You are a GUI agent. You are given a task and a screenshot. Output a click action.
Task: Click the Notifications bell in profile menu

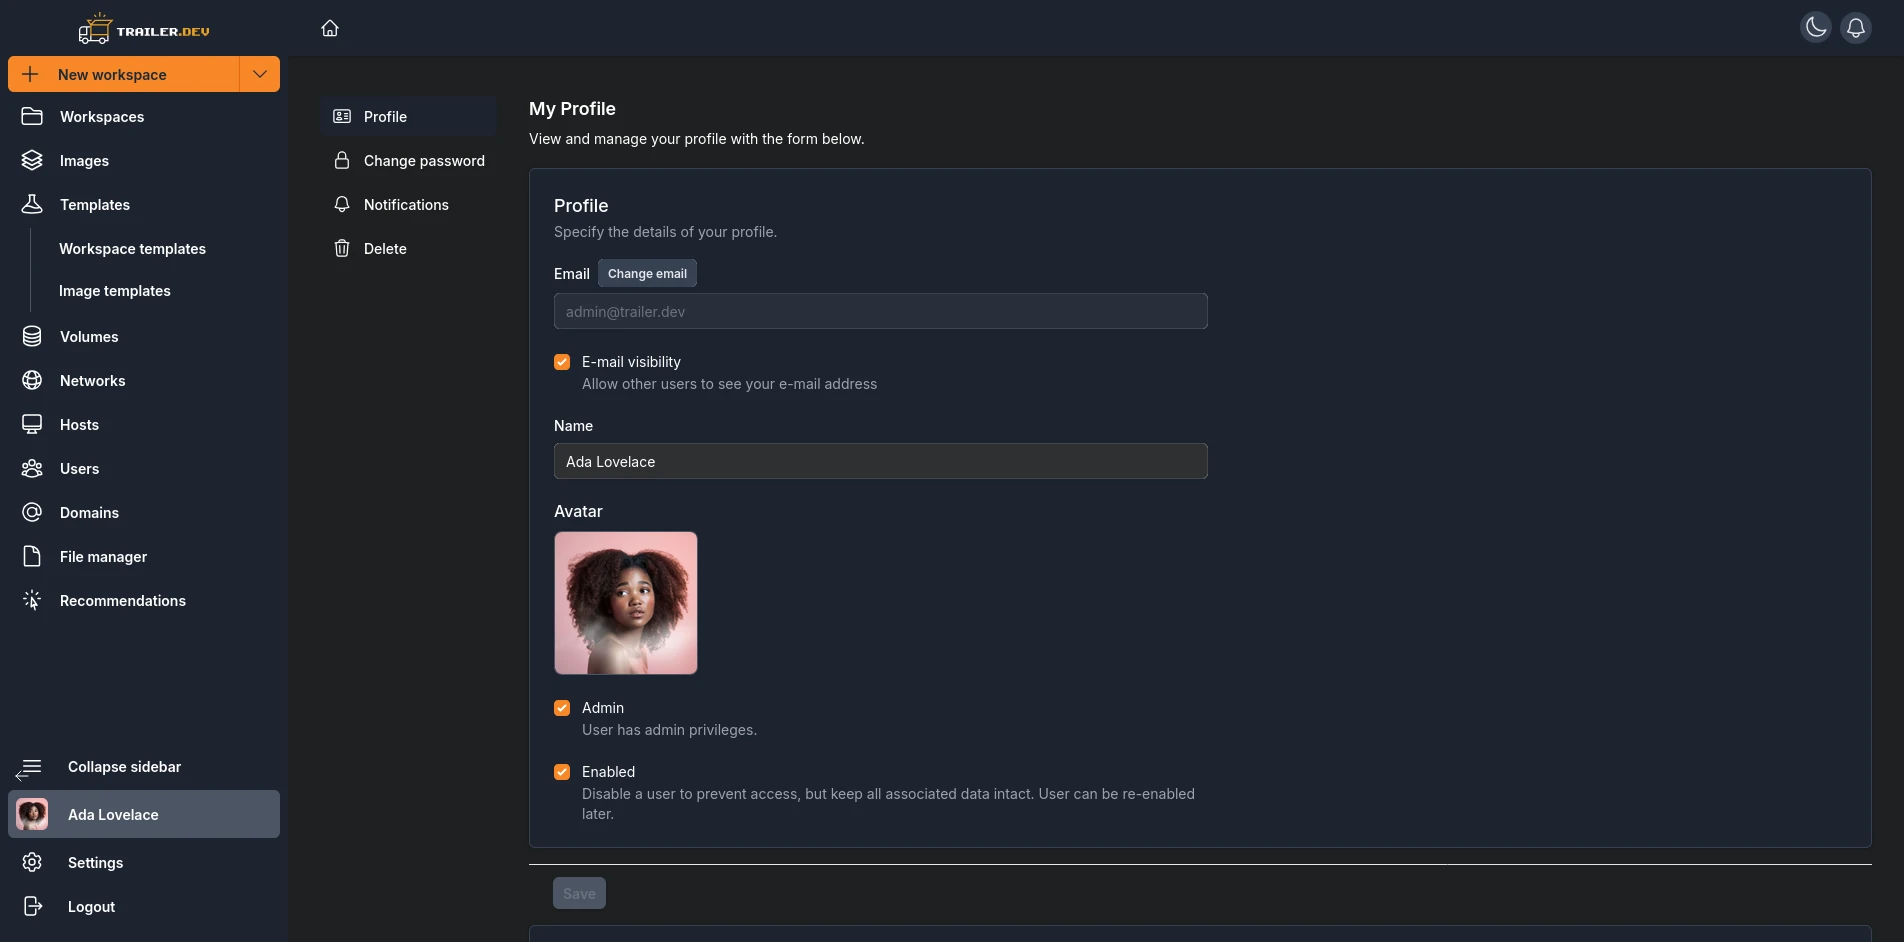coord(342,204)
